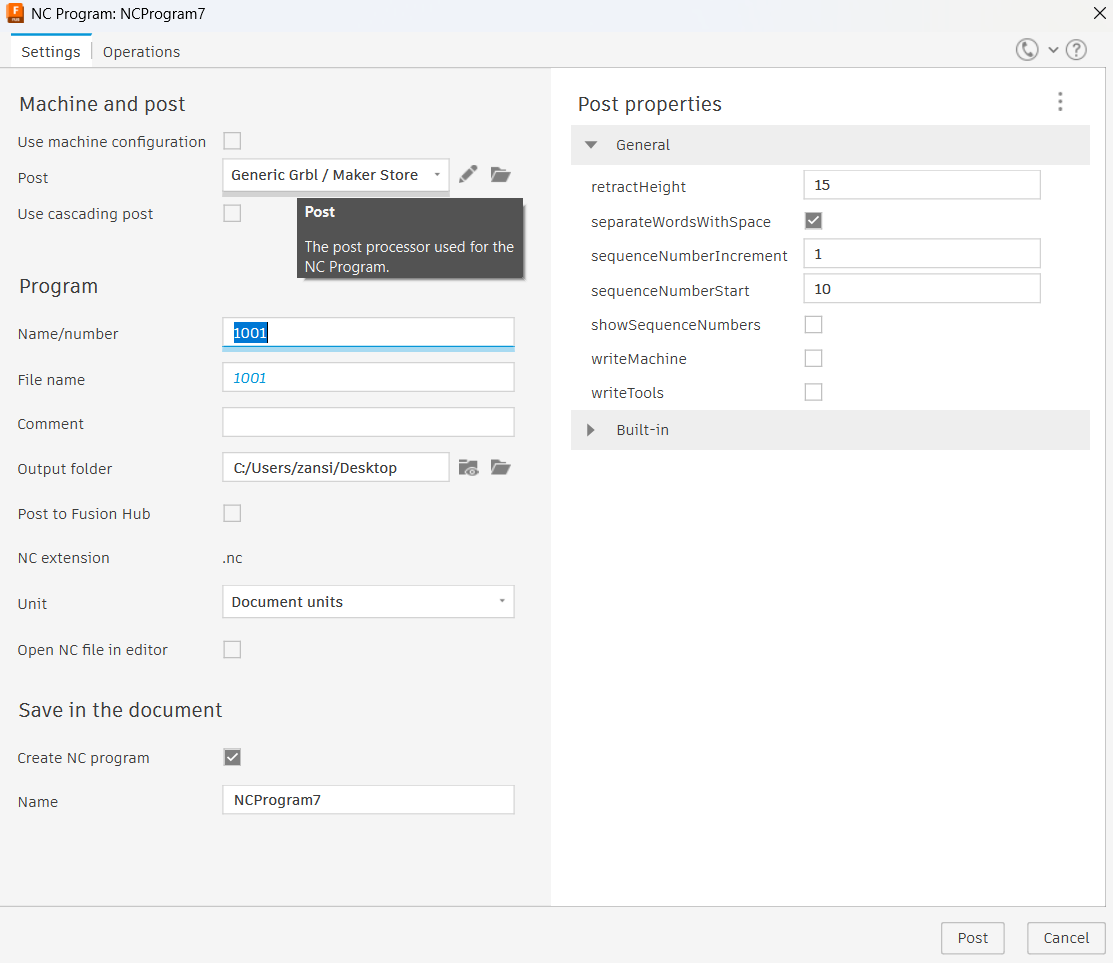Click the .nc extension text
This screenshot has width=1113, height=963.
point(232,558)
